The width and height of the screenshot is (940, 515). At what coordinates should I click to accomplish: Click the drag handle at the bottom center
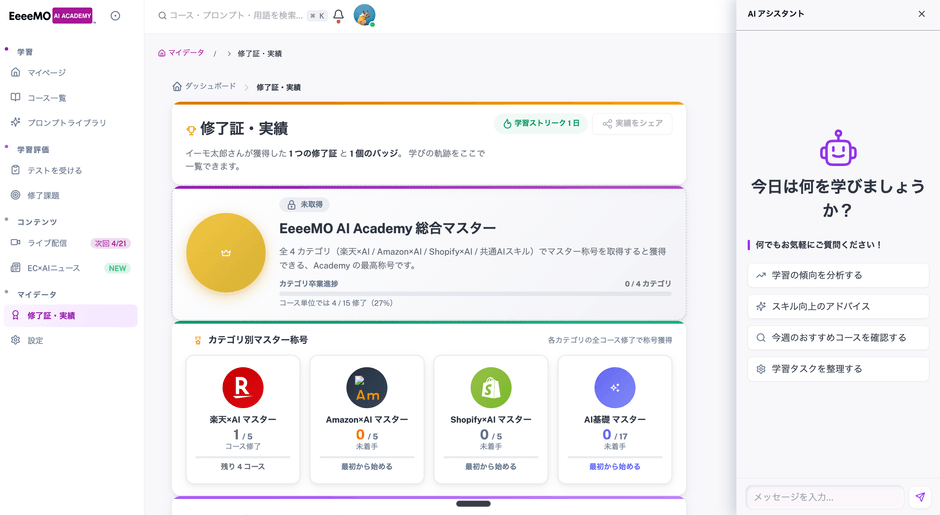(x=474, y=504)
